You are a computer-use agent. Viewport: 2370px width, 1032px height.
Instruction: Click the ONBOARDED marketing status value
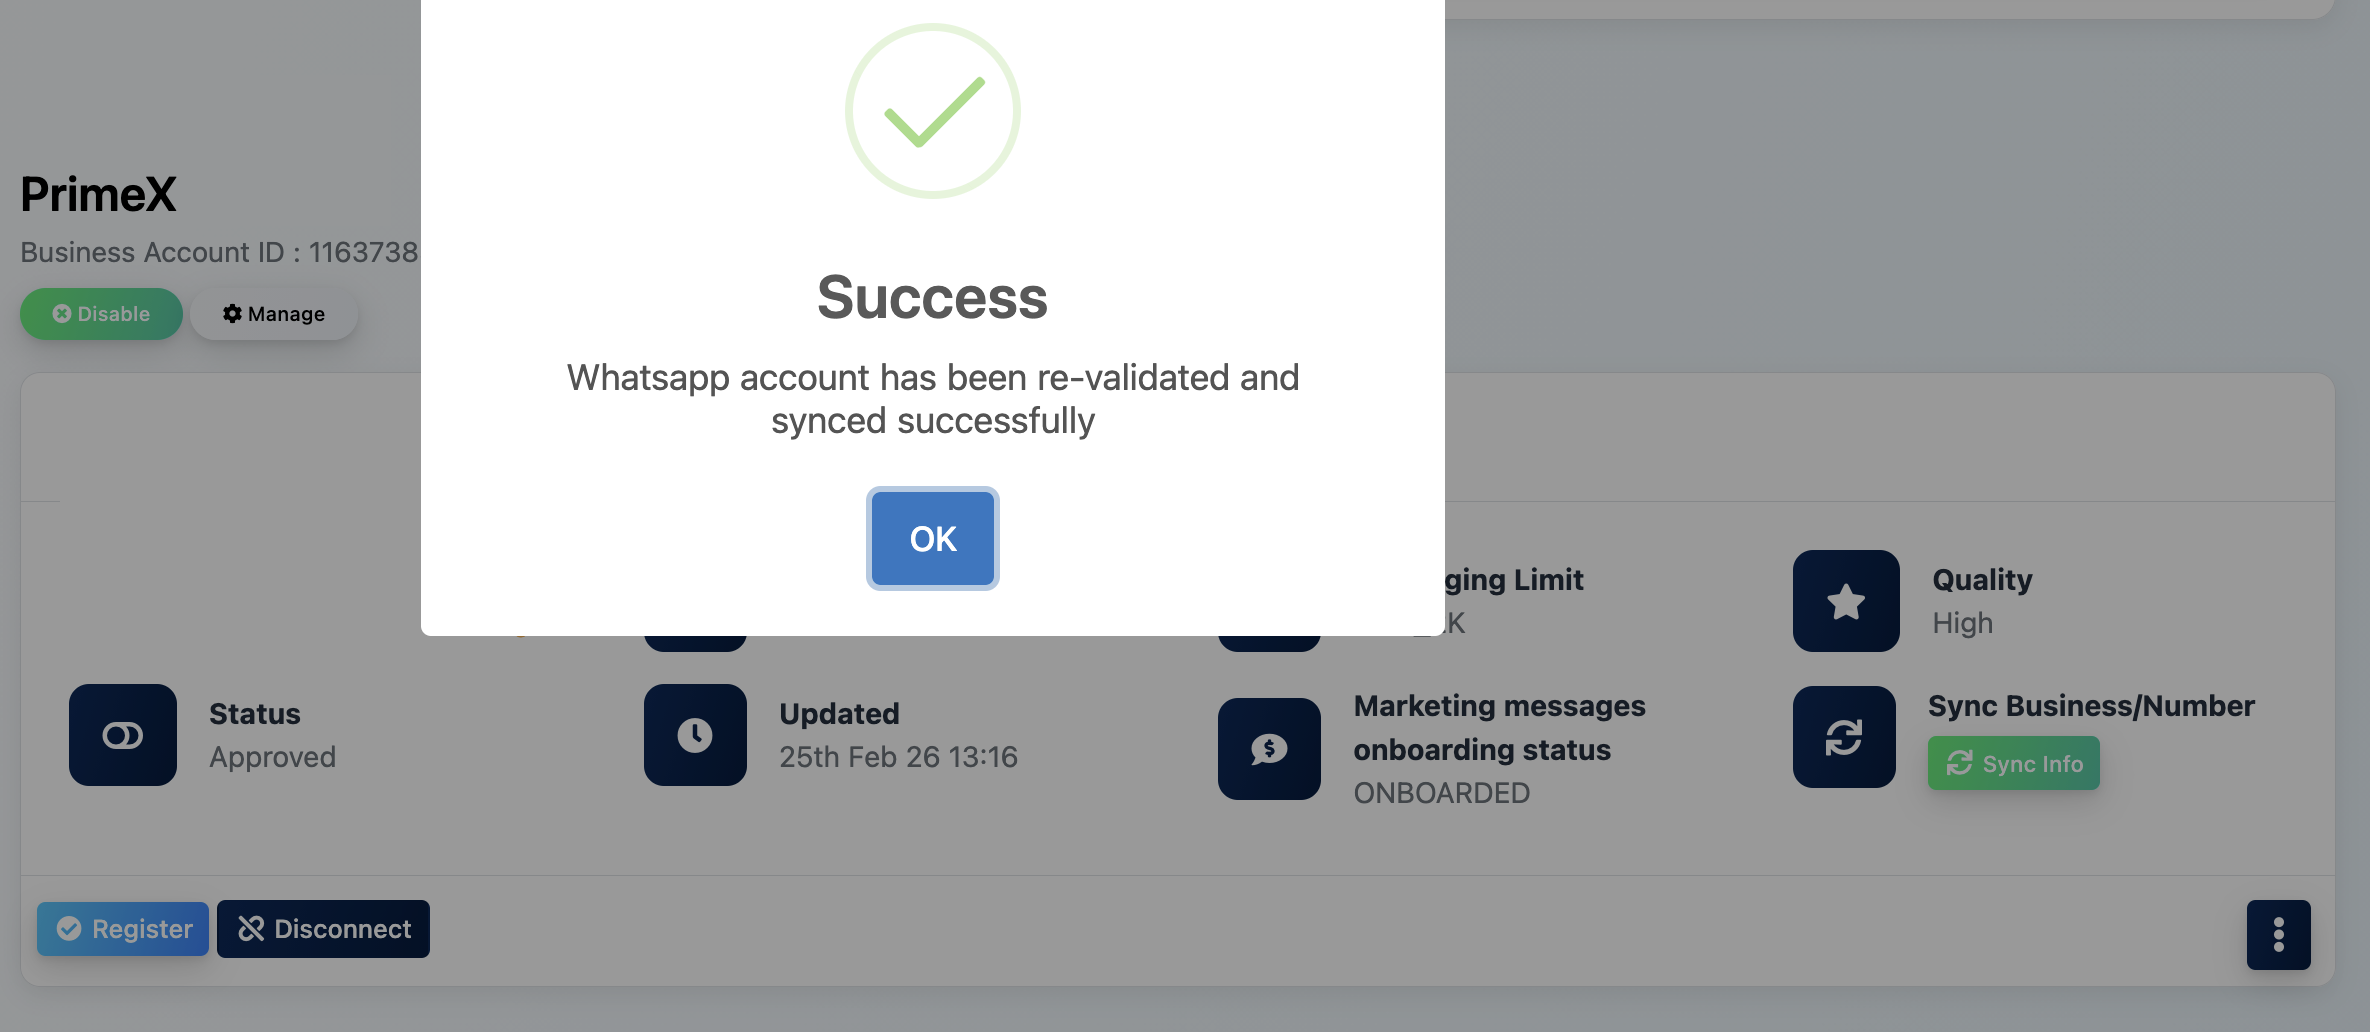1441,793
